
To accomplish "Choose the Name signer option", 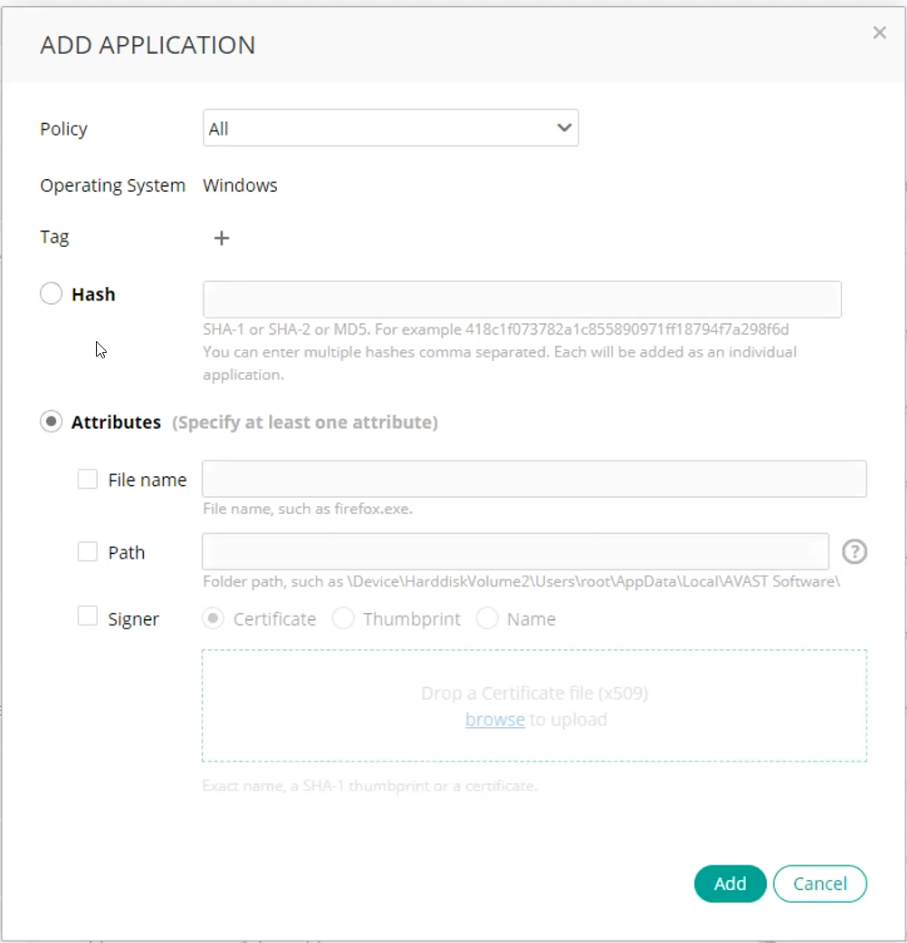I will pyautogui.click(x=487, y=619).
